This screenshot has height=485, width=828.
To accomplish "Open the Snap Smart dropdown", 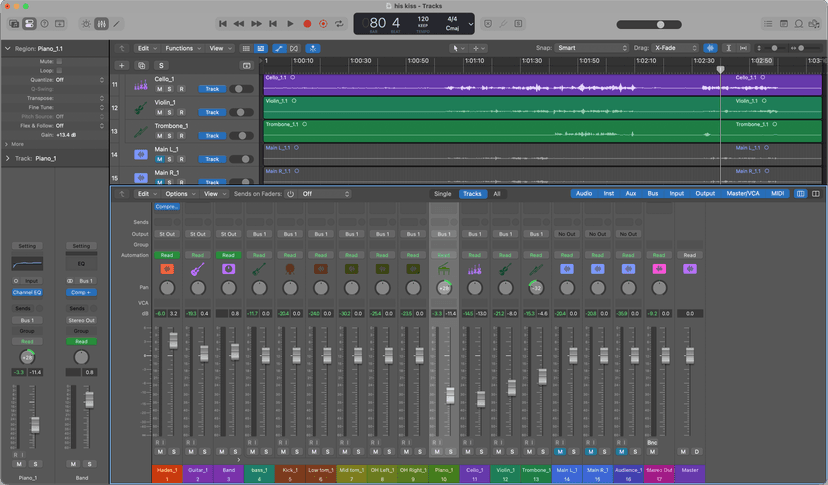I will tap(591, 48).
